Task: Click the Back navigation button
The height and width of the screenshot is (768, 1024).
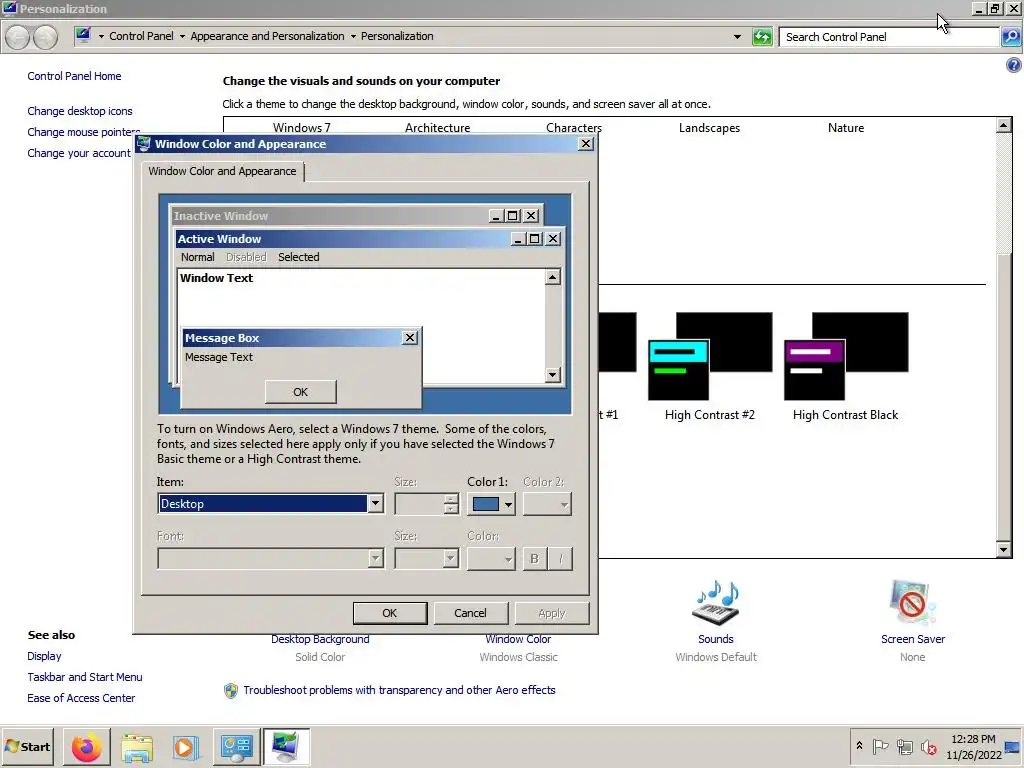Action: tap(18, 37)
